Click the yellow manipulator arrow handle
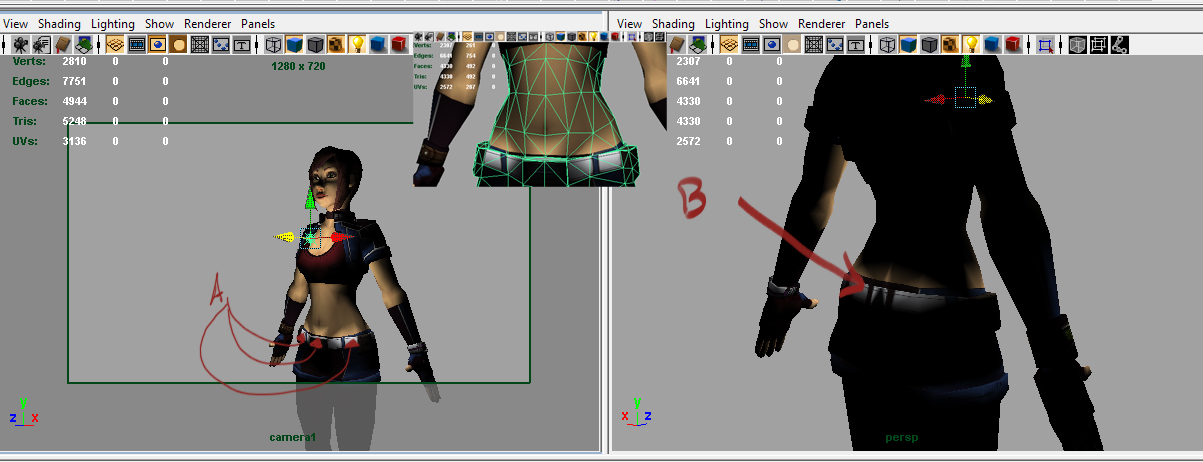 (286, 237)
